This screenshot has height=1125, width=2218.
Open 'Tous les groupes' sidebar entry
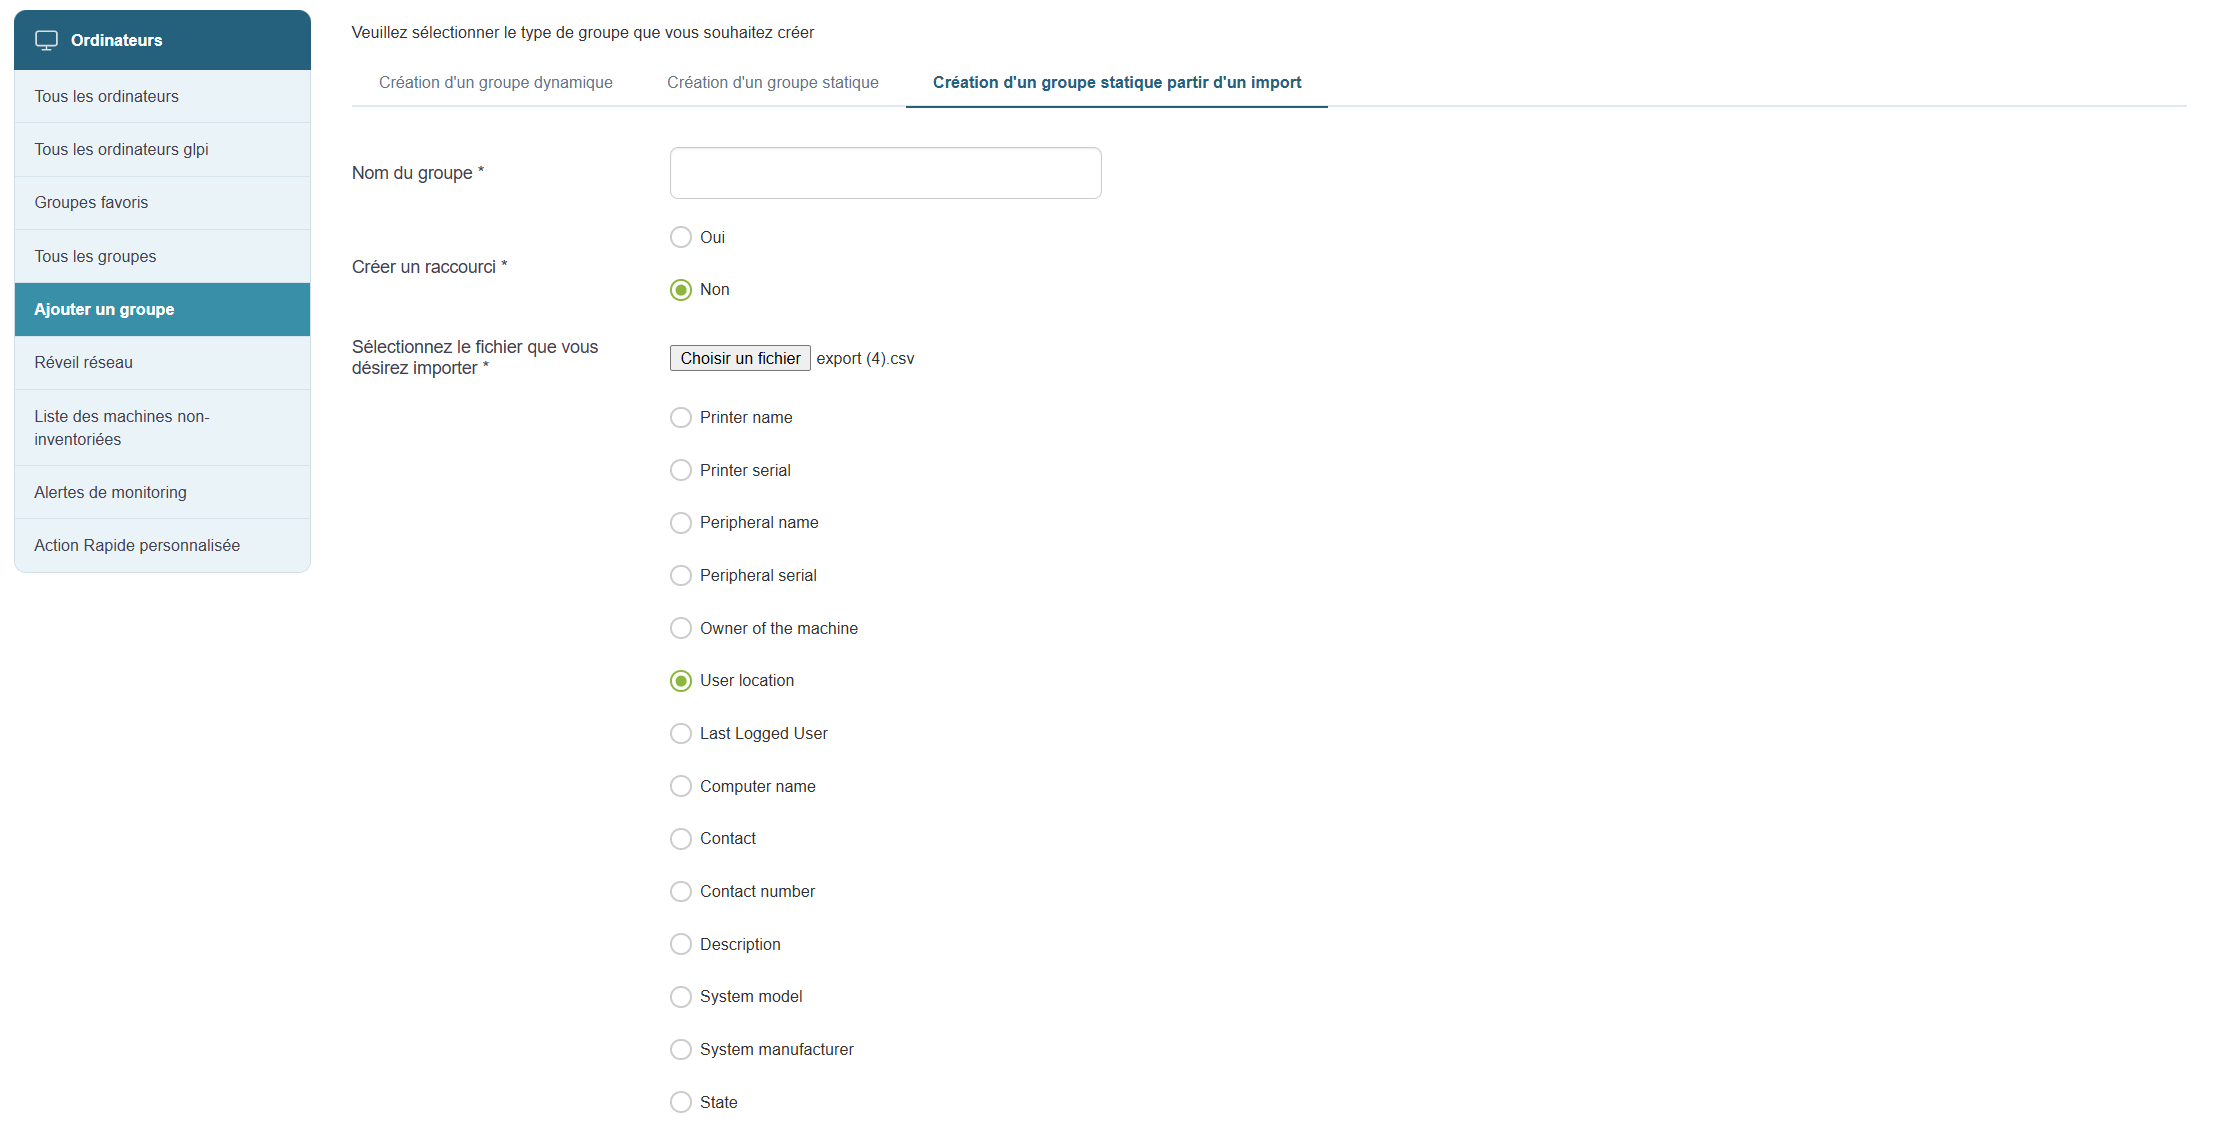(95, 256)
